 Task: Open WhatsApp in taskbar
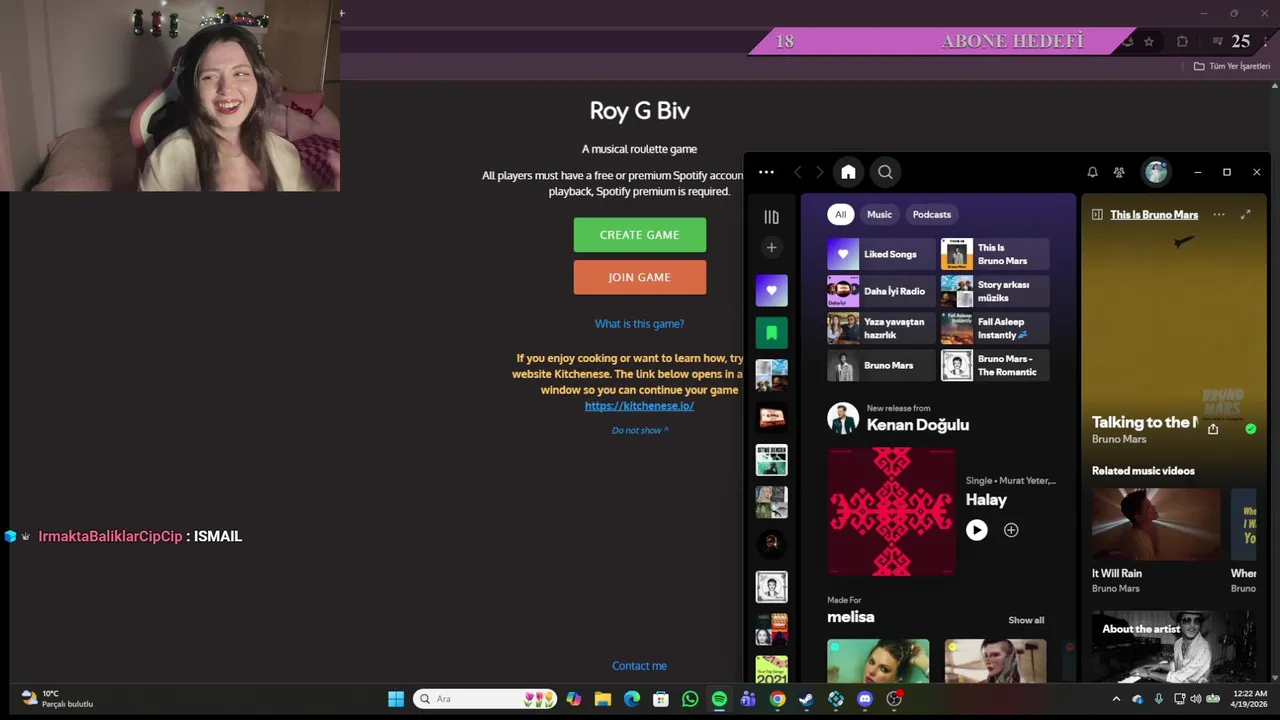[690, 699]
